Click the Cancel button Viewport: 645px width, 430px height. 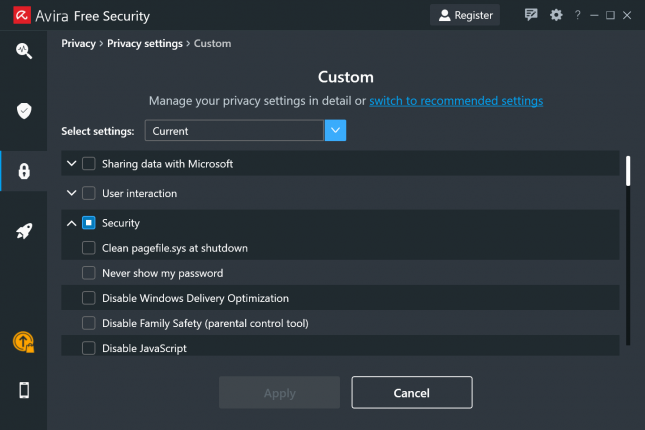tap(412, 393)
